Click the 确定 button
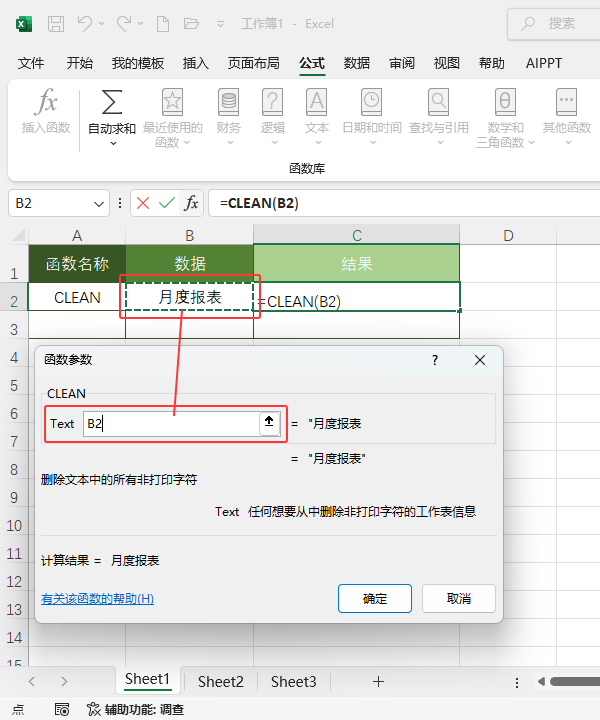The width and height of the screenshot is (600, 720). point(375,598)
